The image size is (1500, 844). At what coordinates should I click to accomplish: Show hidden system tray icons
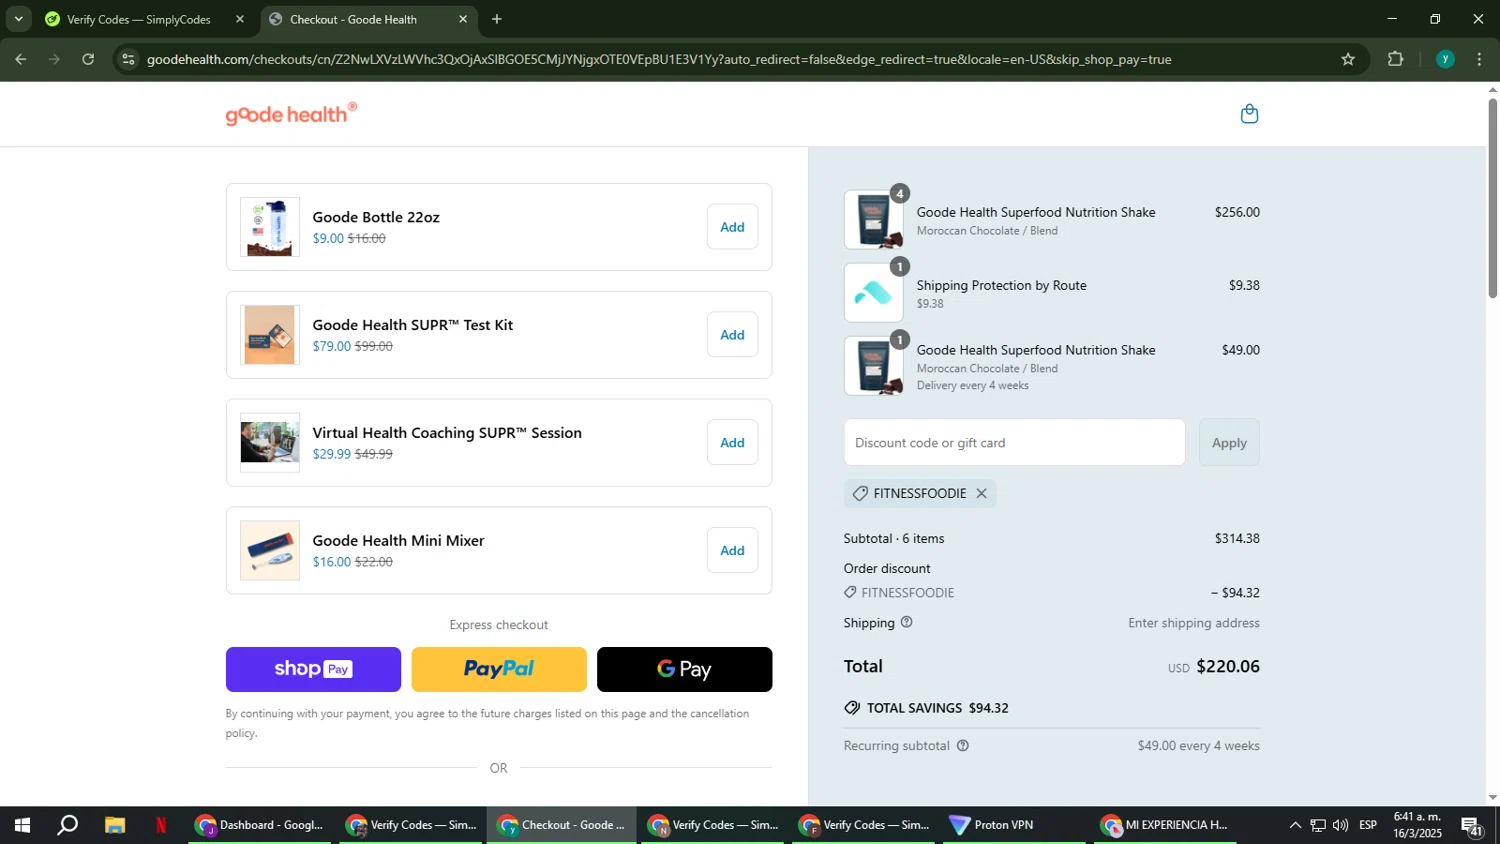(x=1295, y=826)
